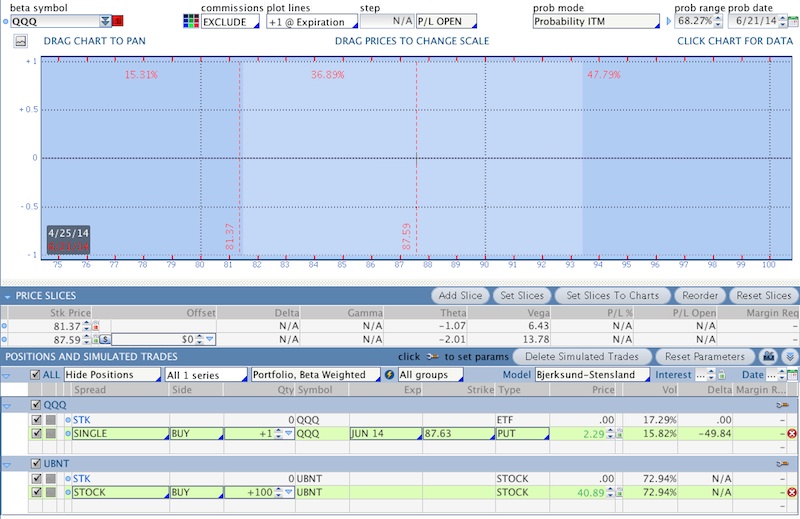Click the wrench icon in the UBNT group row
800x519 pixels.
click(782, 464)
